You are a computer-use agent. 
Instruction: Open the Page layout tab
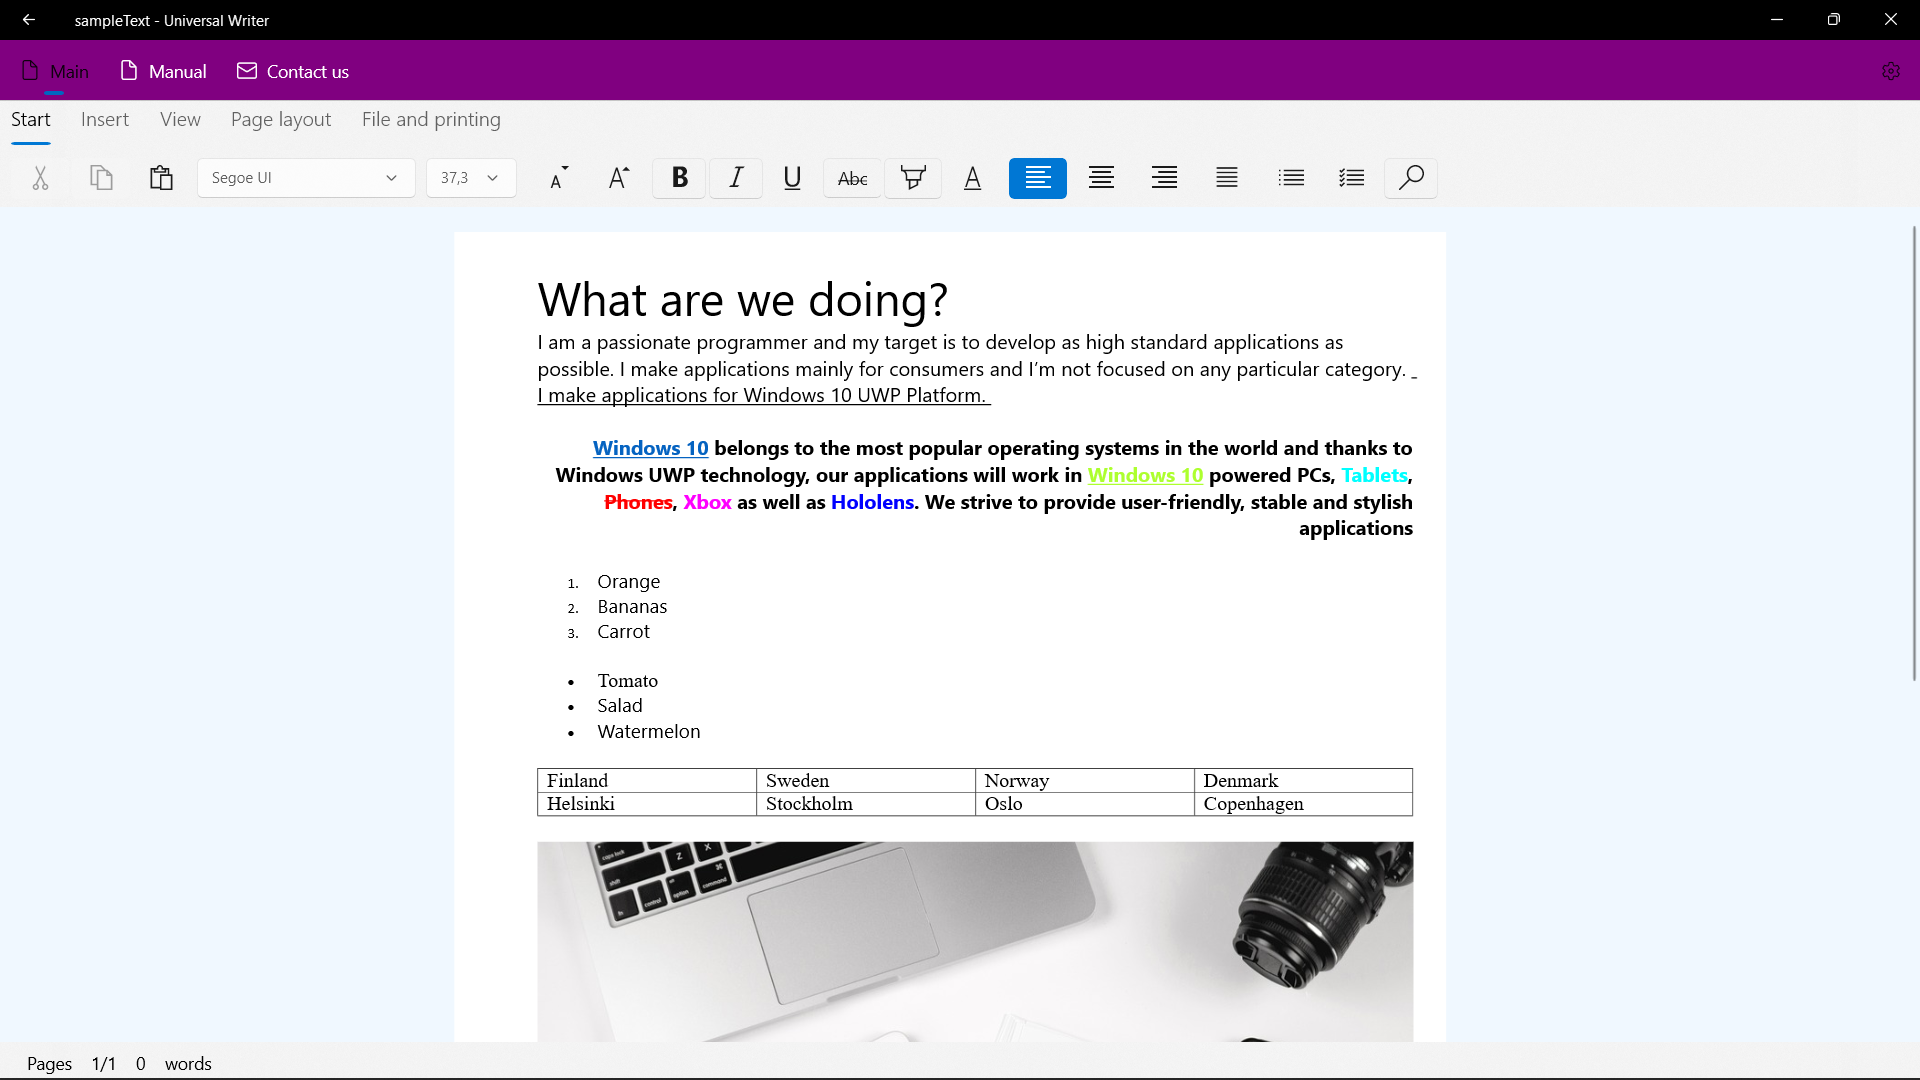280,120
